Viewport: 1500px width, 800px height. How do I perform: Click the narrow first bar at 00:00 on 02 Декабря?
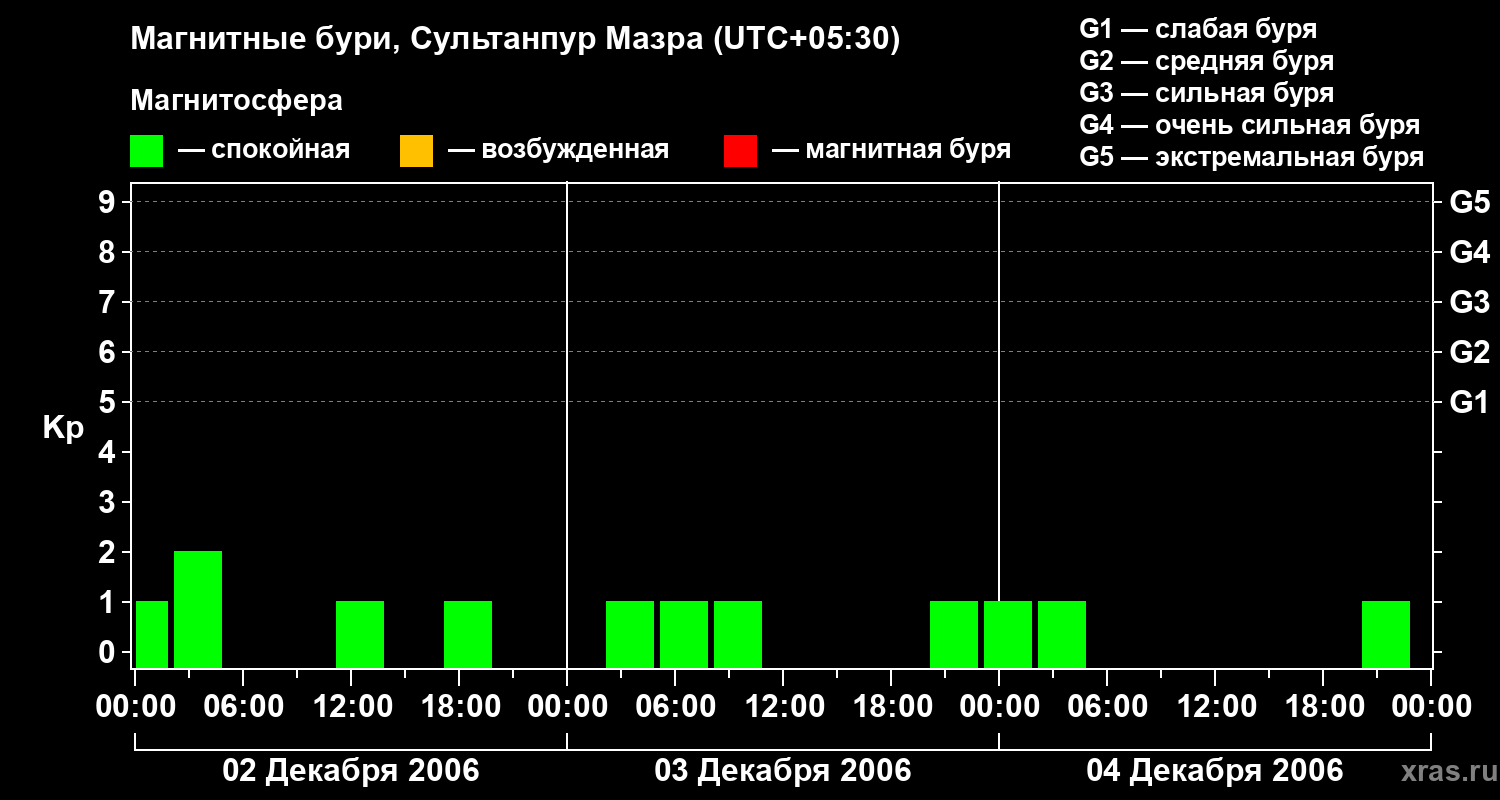152,634
